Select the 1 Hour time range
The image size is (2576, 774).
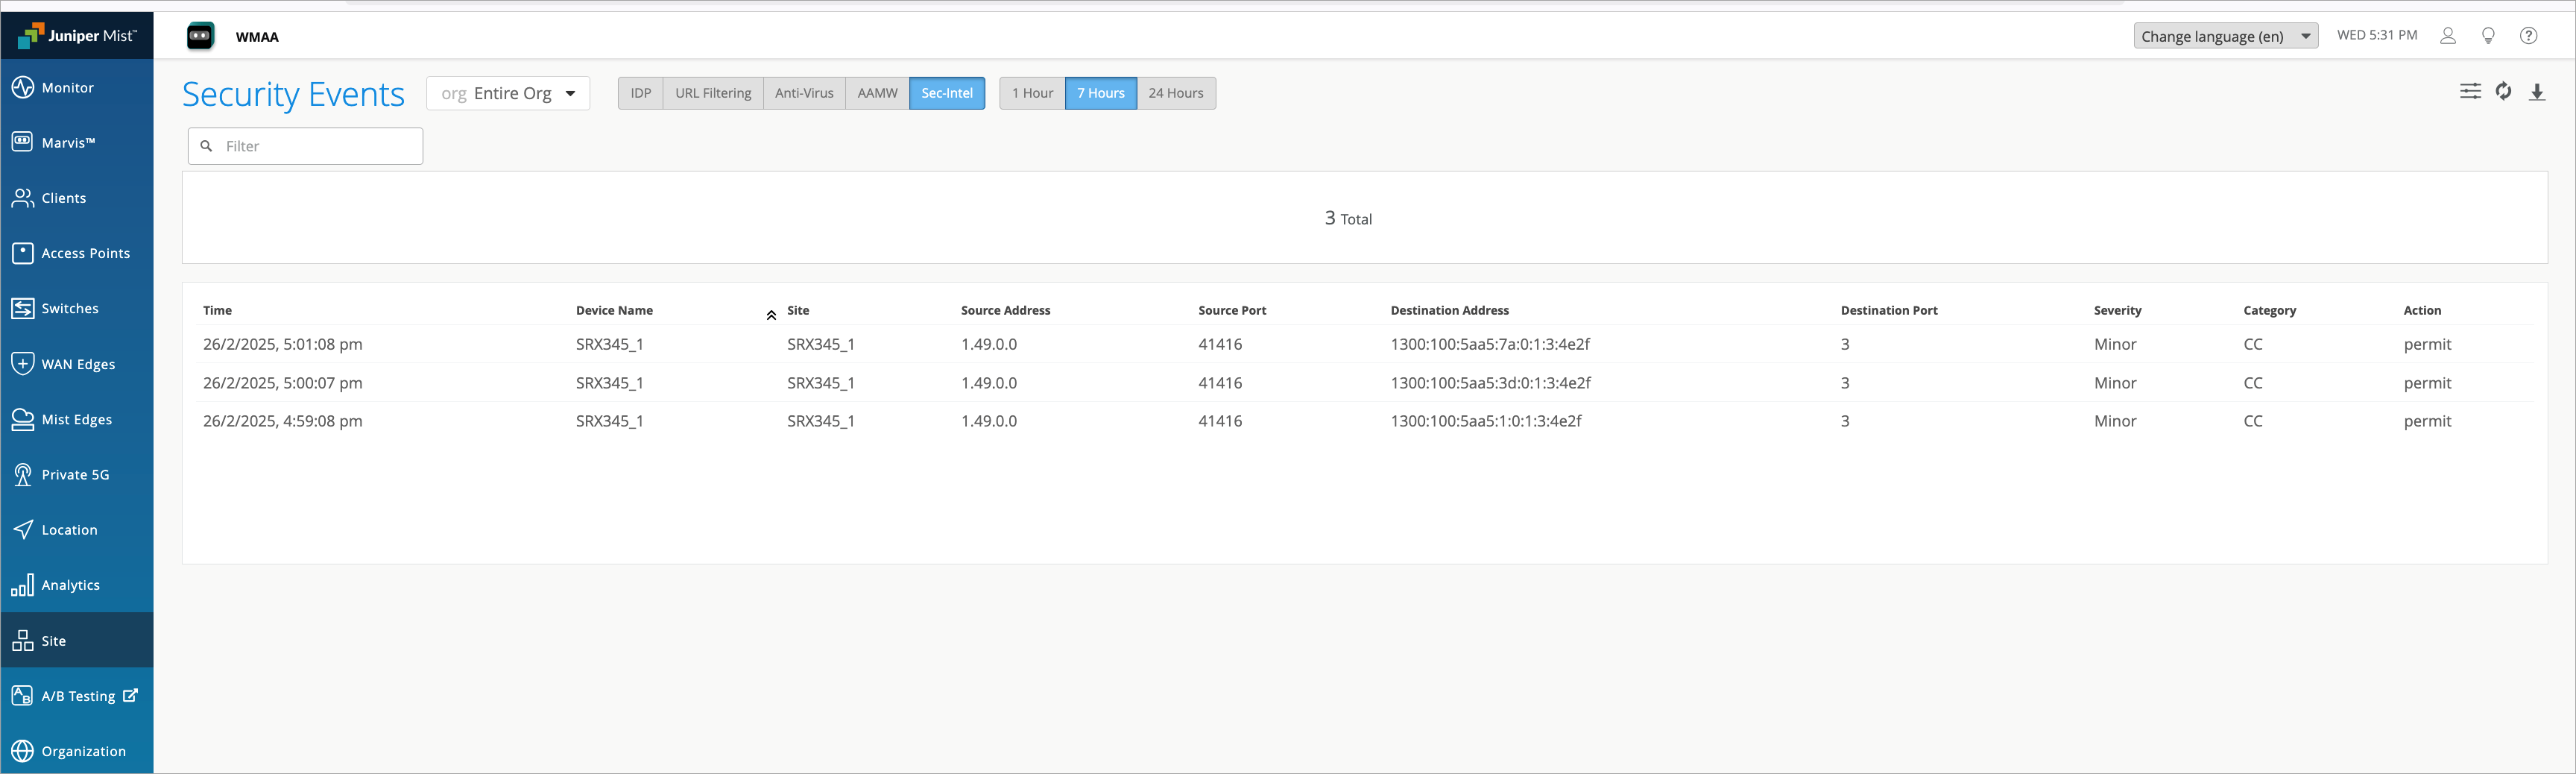pos(1032,93)
